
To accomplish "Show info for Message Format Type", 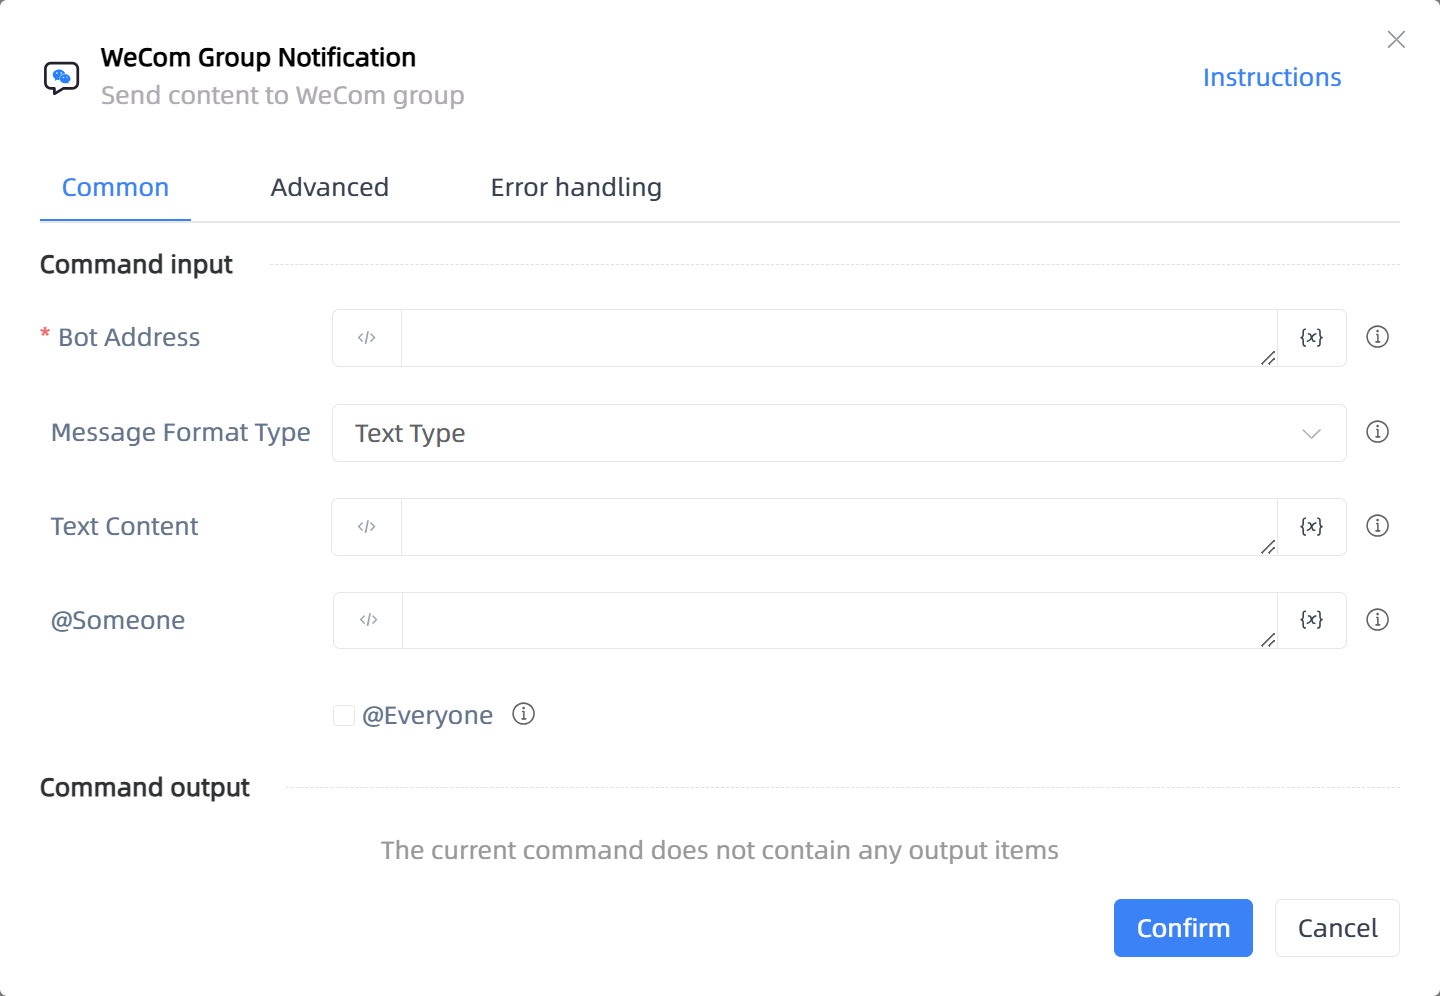I will 1378,432.
